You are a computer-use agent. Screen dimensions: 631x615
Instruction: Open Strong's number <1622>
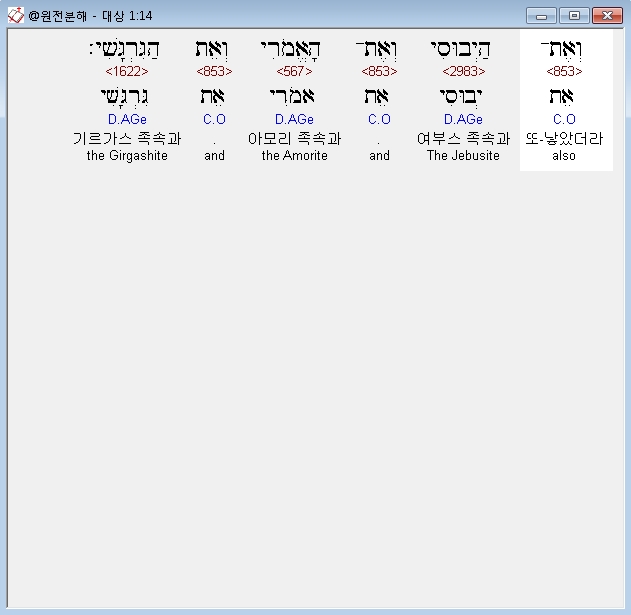[x=127, y=71]
